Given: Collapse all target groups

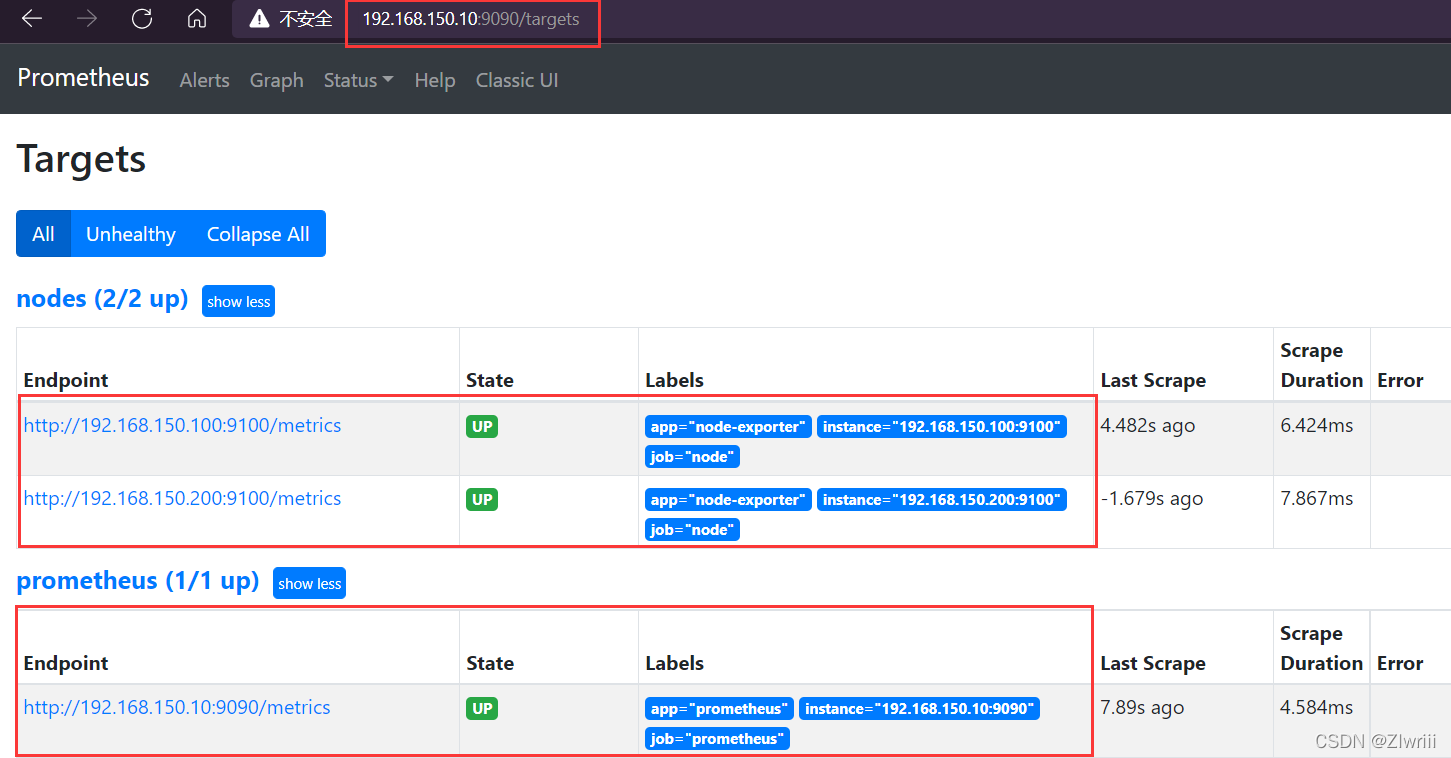Looking at the screenshot, I should pyautogui.click(x=258, y=233).
